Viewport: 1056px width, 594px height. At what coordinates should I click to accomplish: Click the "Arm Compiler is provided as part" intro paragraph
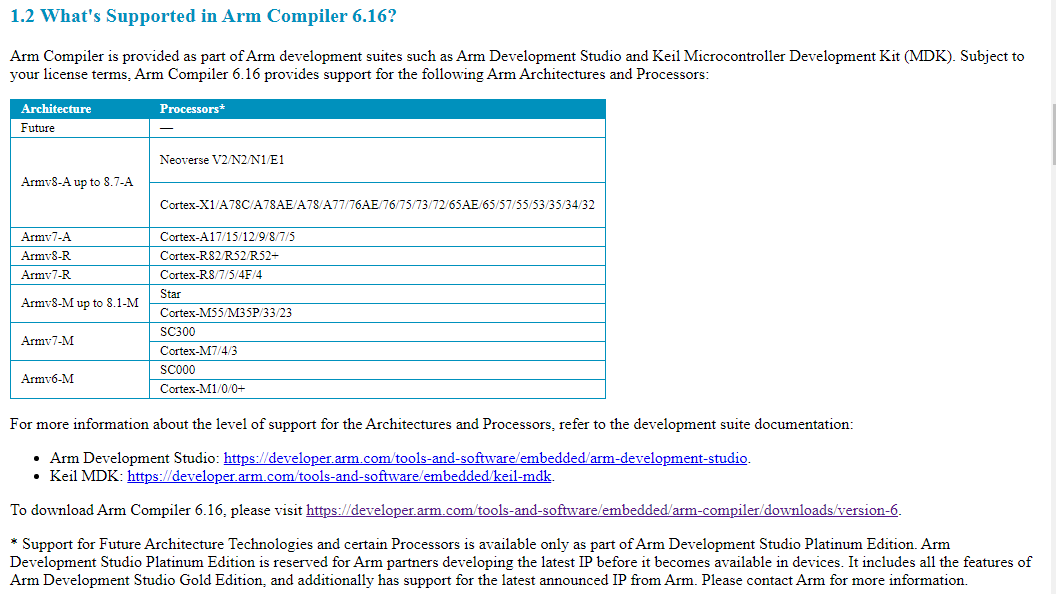pos(517,65)
